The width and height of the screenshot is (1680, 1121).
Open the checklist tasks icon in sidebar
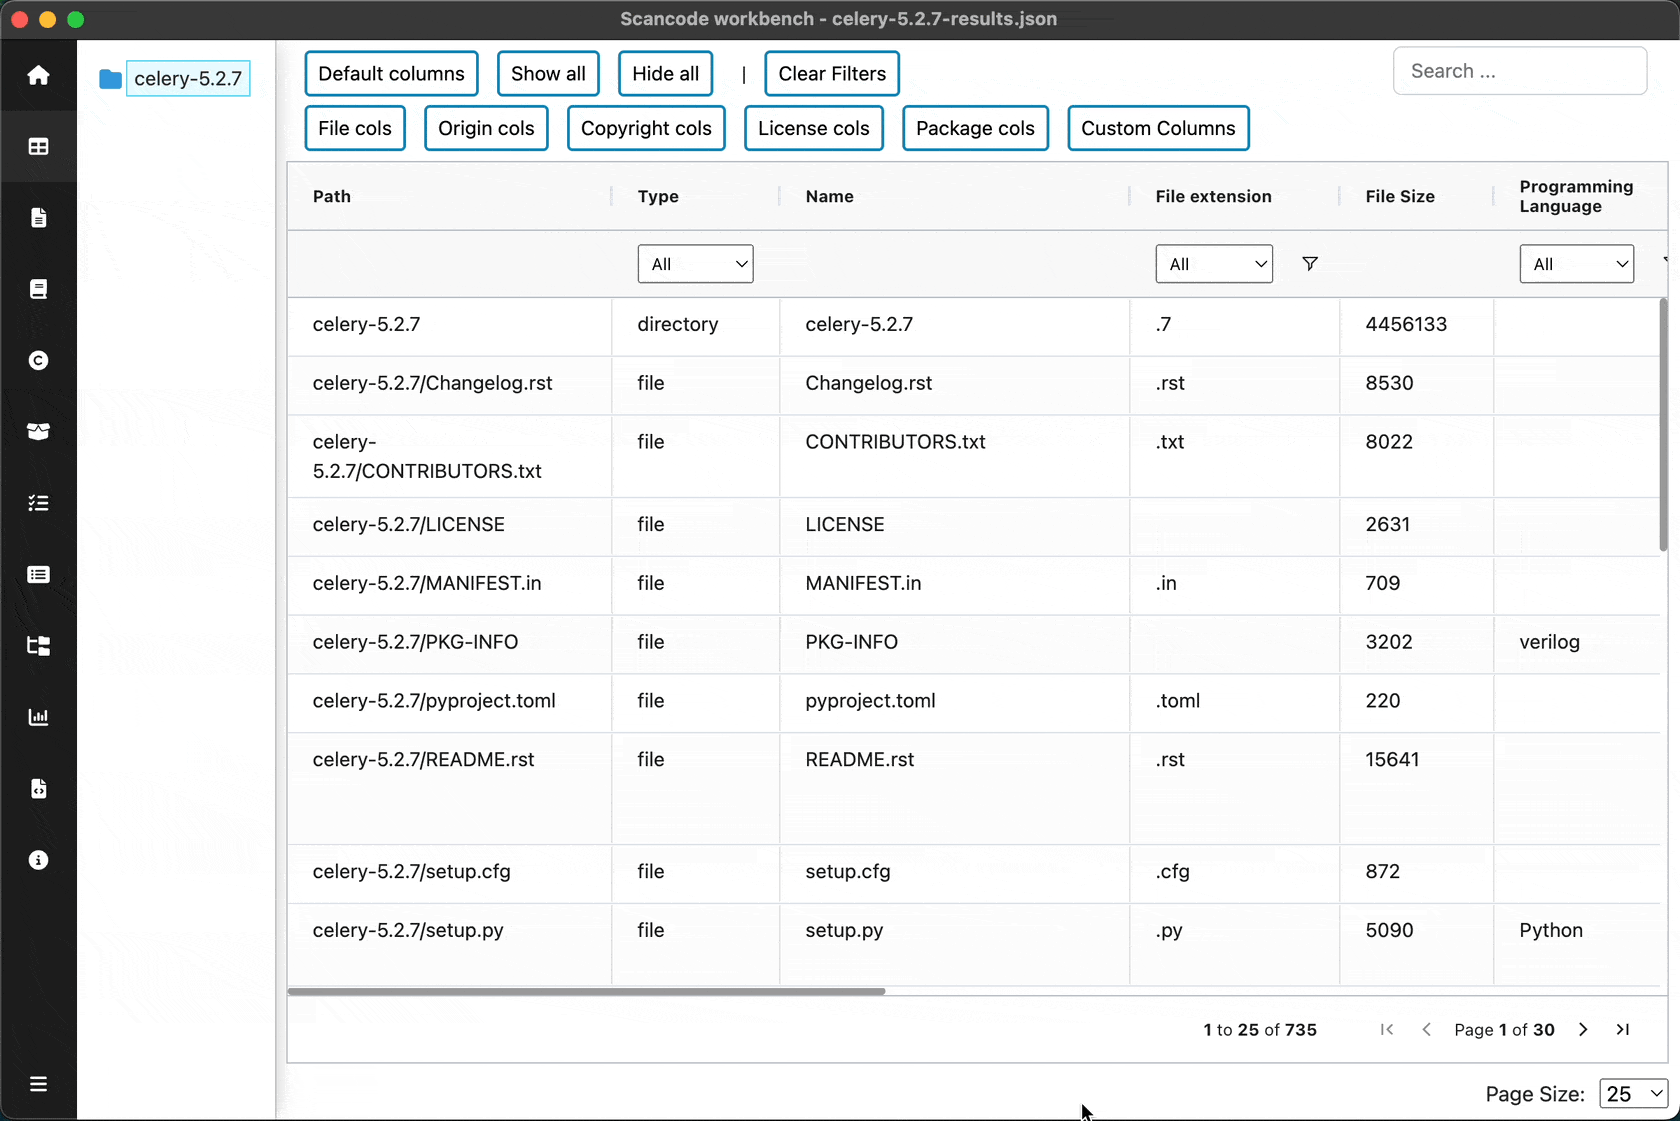[38, 503]
